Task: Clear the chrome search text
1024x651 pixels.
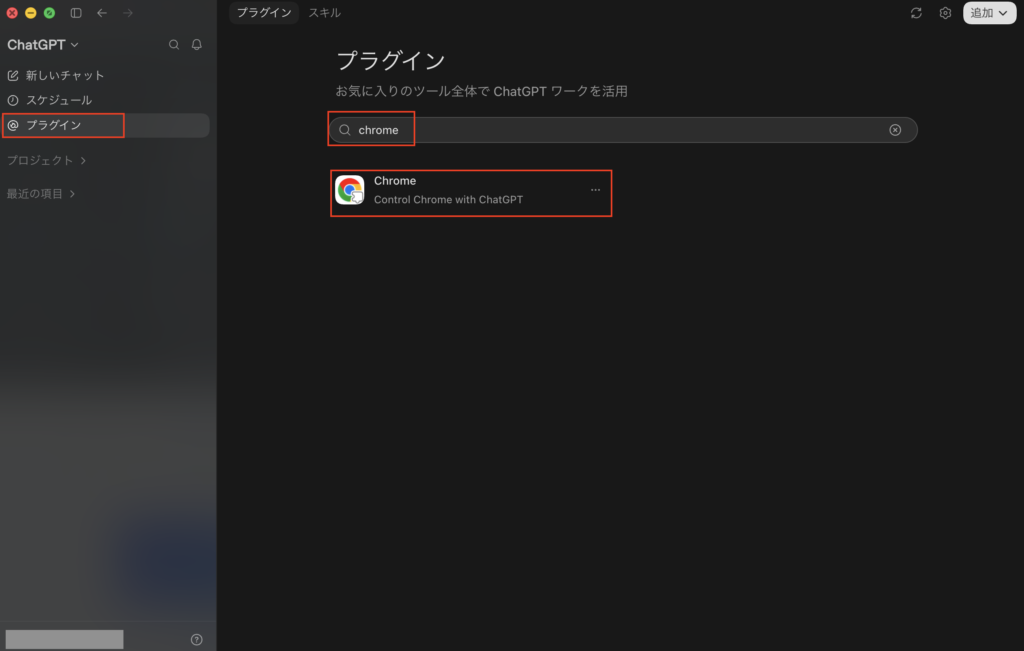Action: pos(895,130)
